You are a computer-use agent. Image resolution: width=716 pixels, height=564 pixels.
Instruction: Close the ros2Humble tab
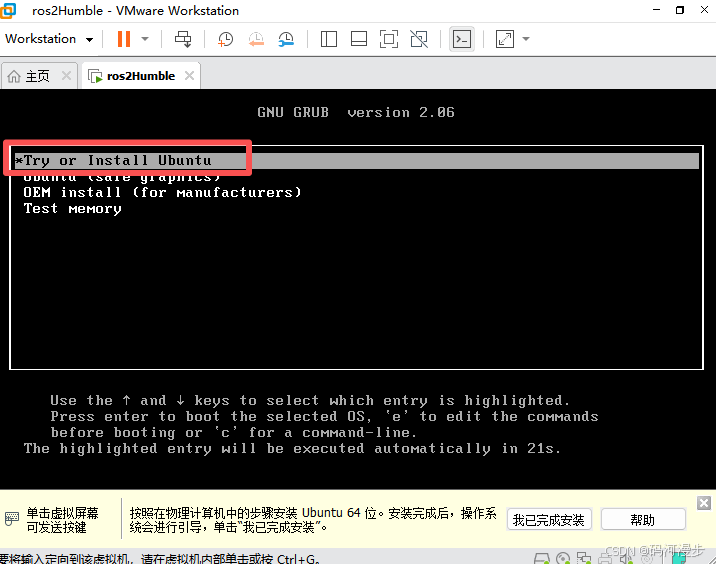pyautogui.click(x=190, y=75)
